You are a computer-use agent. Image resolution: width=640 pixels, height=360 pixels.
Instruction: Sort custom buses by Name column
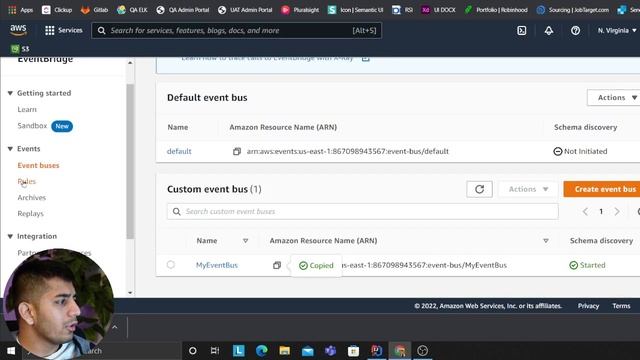click(x=245, y=241)
